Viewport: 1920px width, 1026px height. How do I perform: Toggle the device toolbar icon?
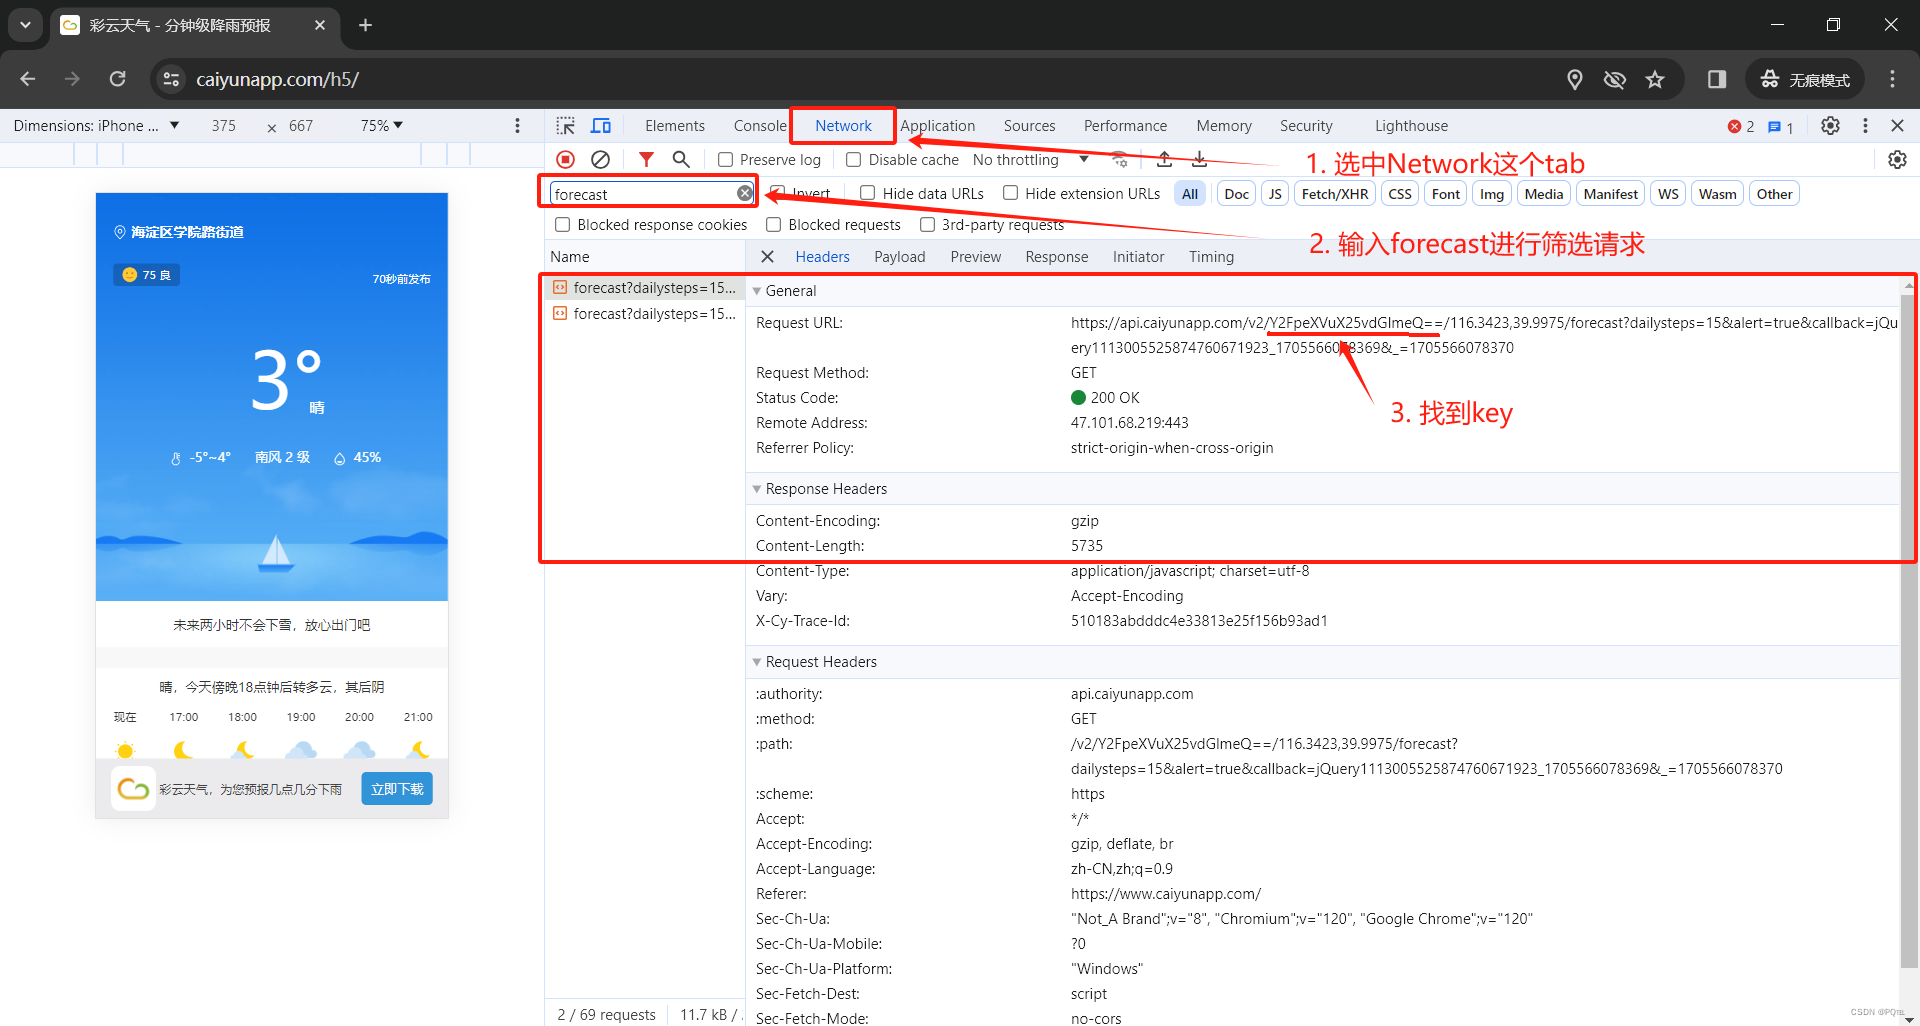601,126
